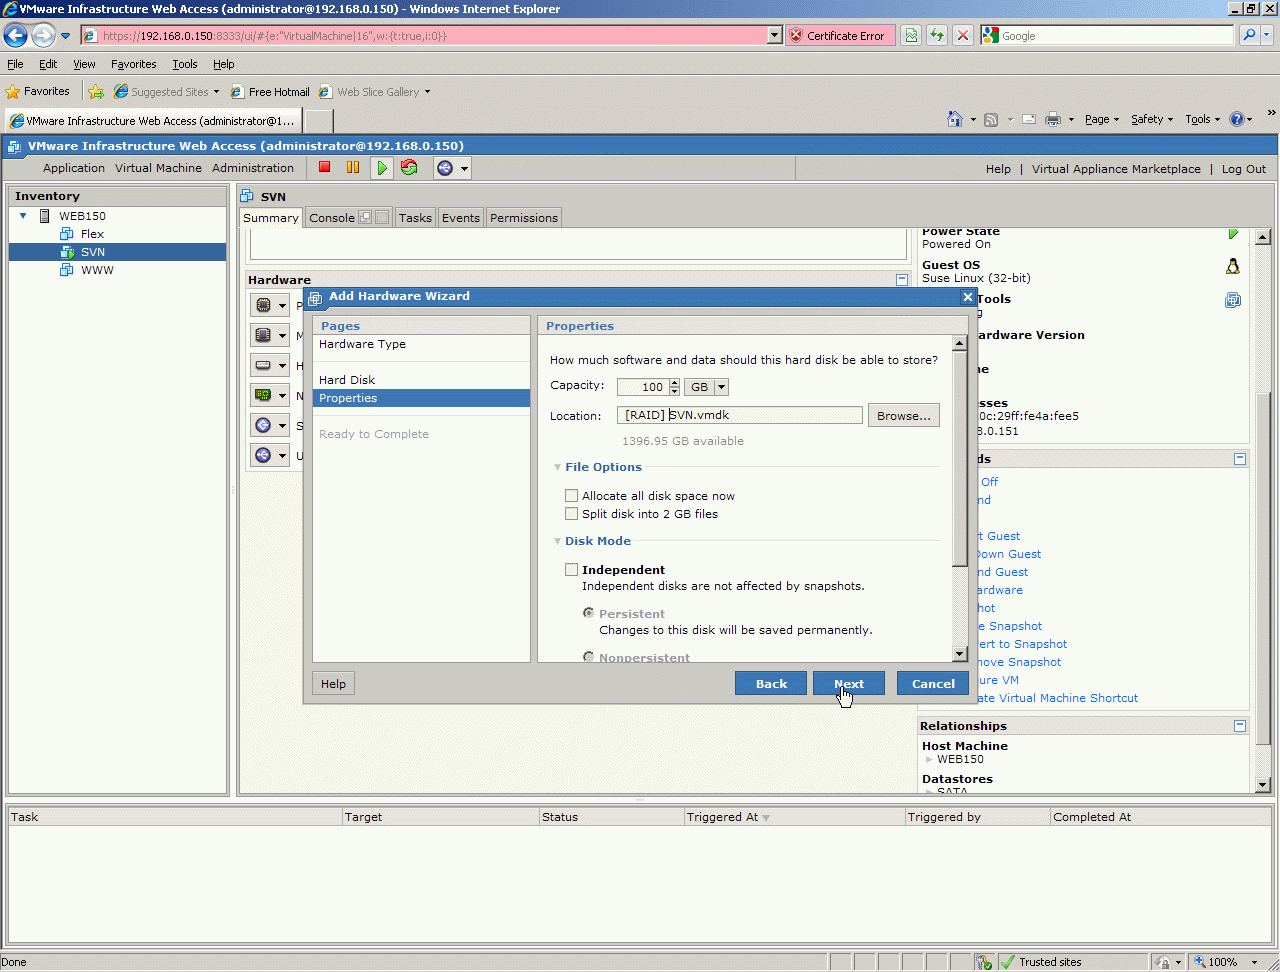Click the IE Help question mark icon
The image size is (1280, 972).
(1237, 119)
